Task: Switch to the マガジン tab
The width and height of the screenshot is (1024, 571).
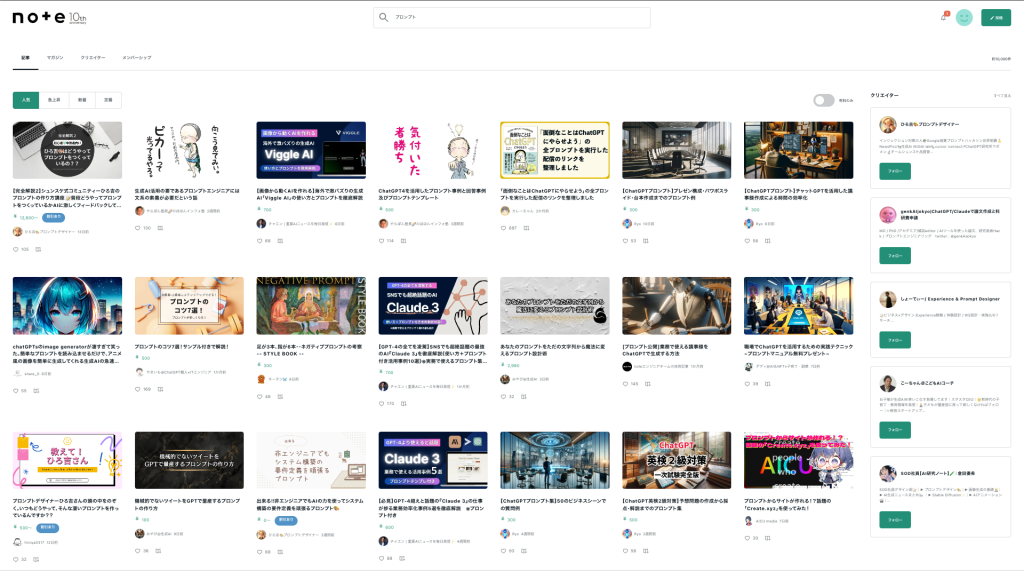Action: coord(55,58)
